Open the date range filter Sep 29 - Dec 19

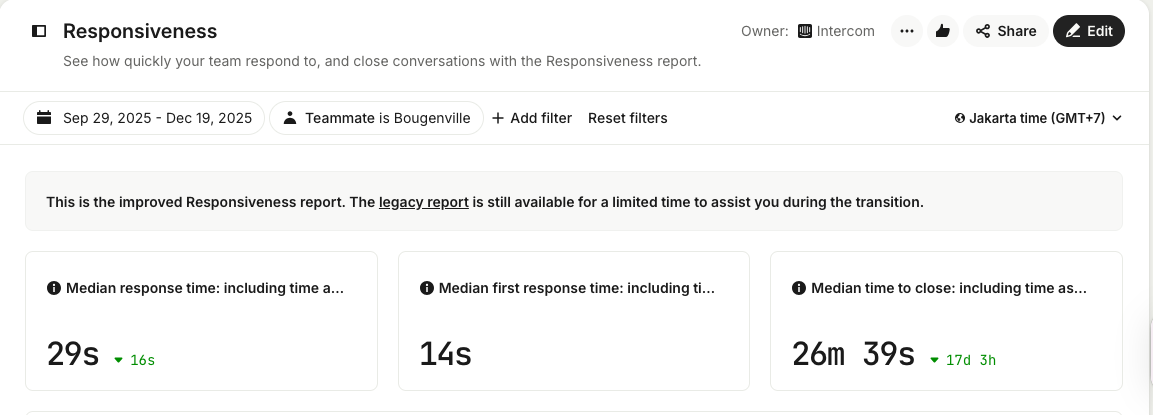tap(144, 118)
